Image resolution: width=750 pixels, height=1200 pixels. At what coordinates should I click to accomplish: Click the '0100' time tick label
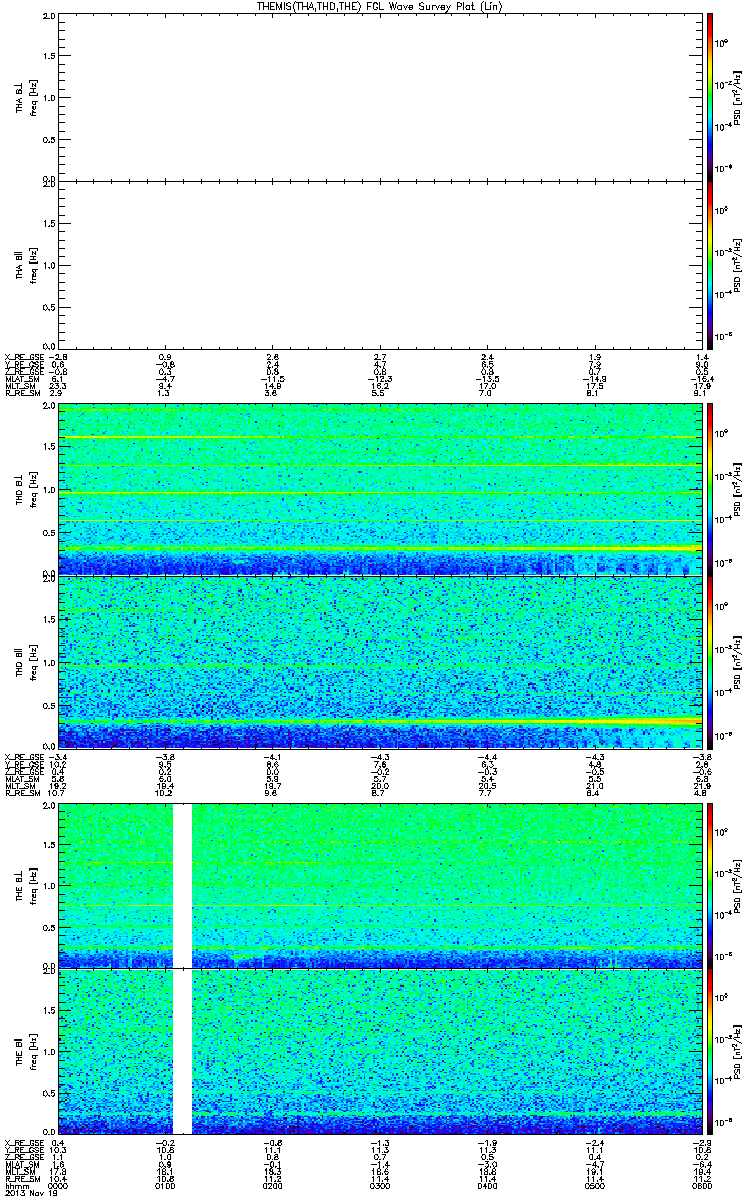click(x=166, y=1185)
